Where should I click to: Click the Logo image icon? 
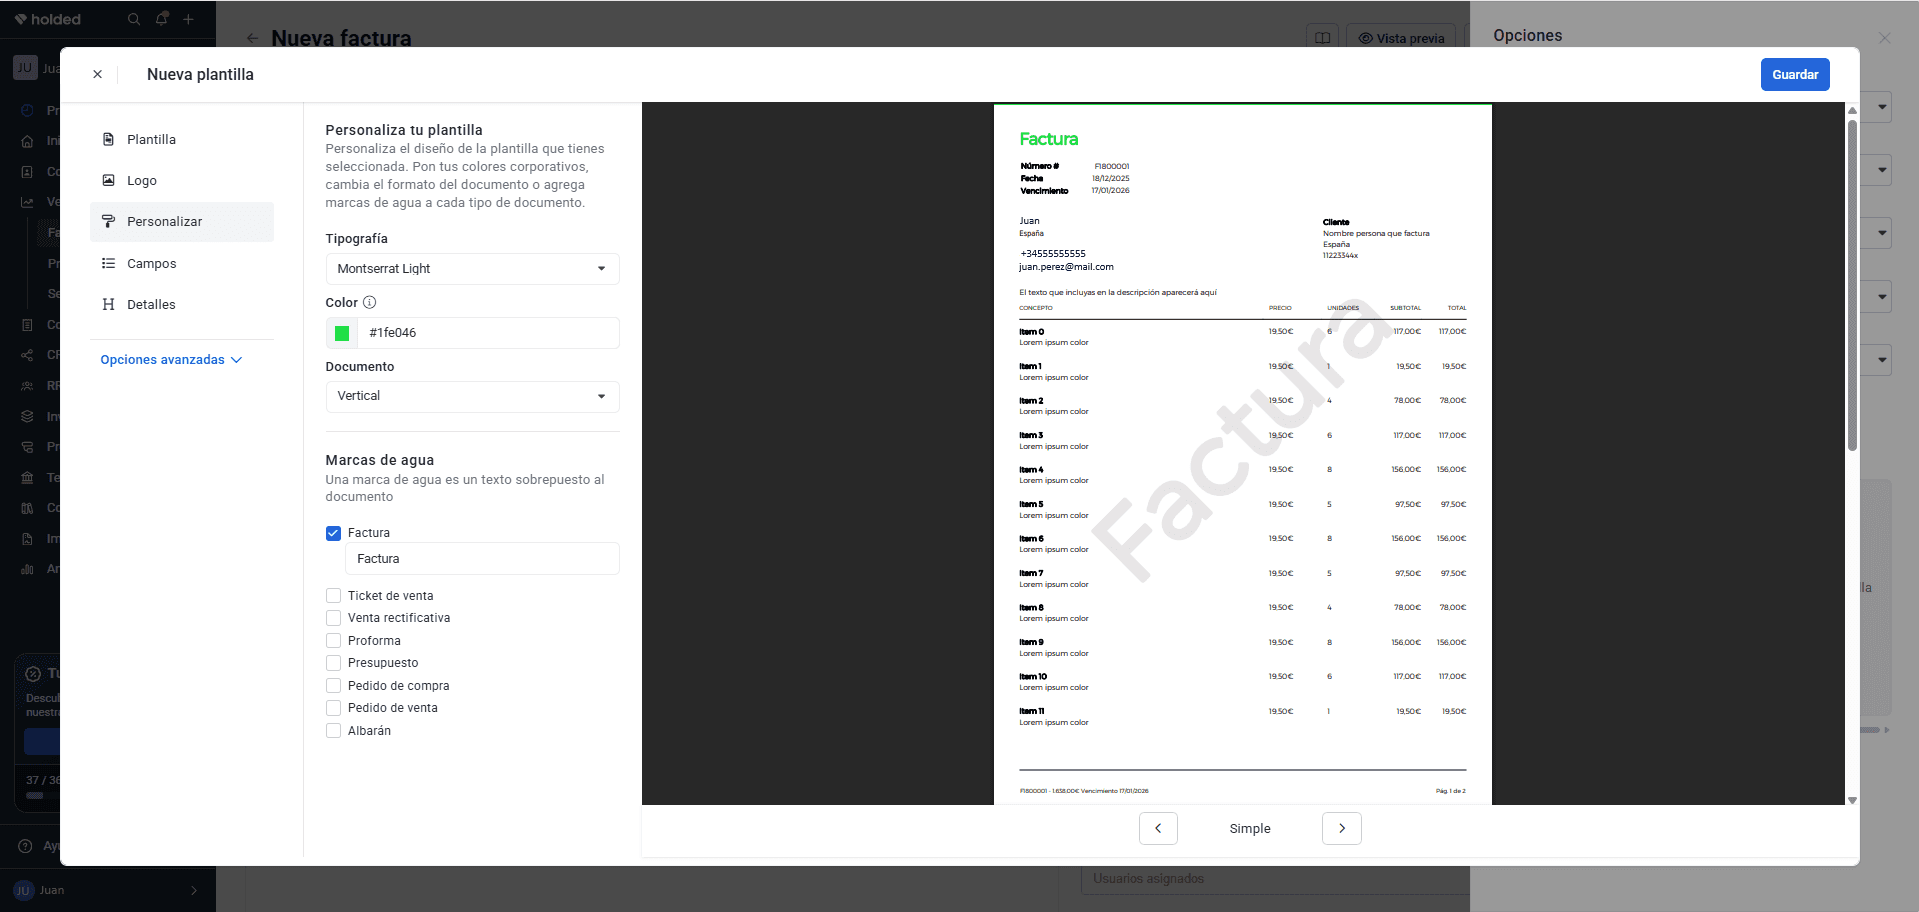click(x=108, y=180)
